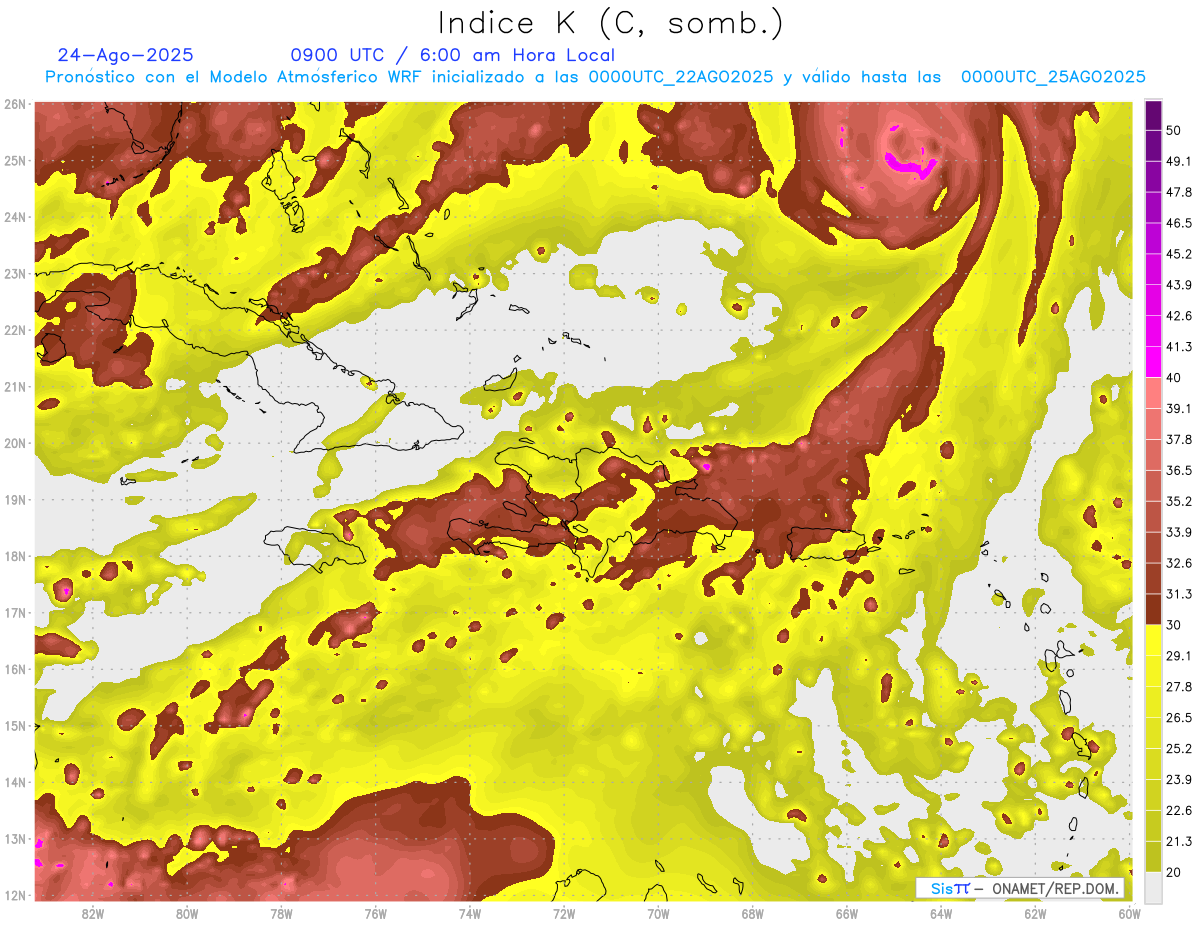Click the "82W" longitude label
This screenshot has width=1200, height=927.
point(92,914)
